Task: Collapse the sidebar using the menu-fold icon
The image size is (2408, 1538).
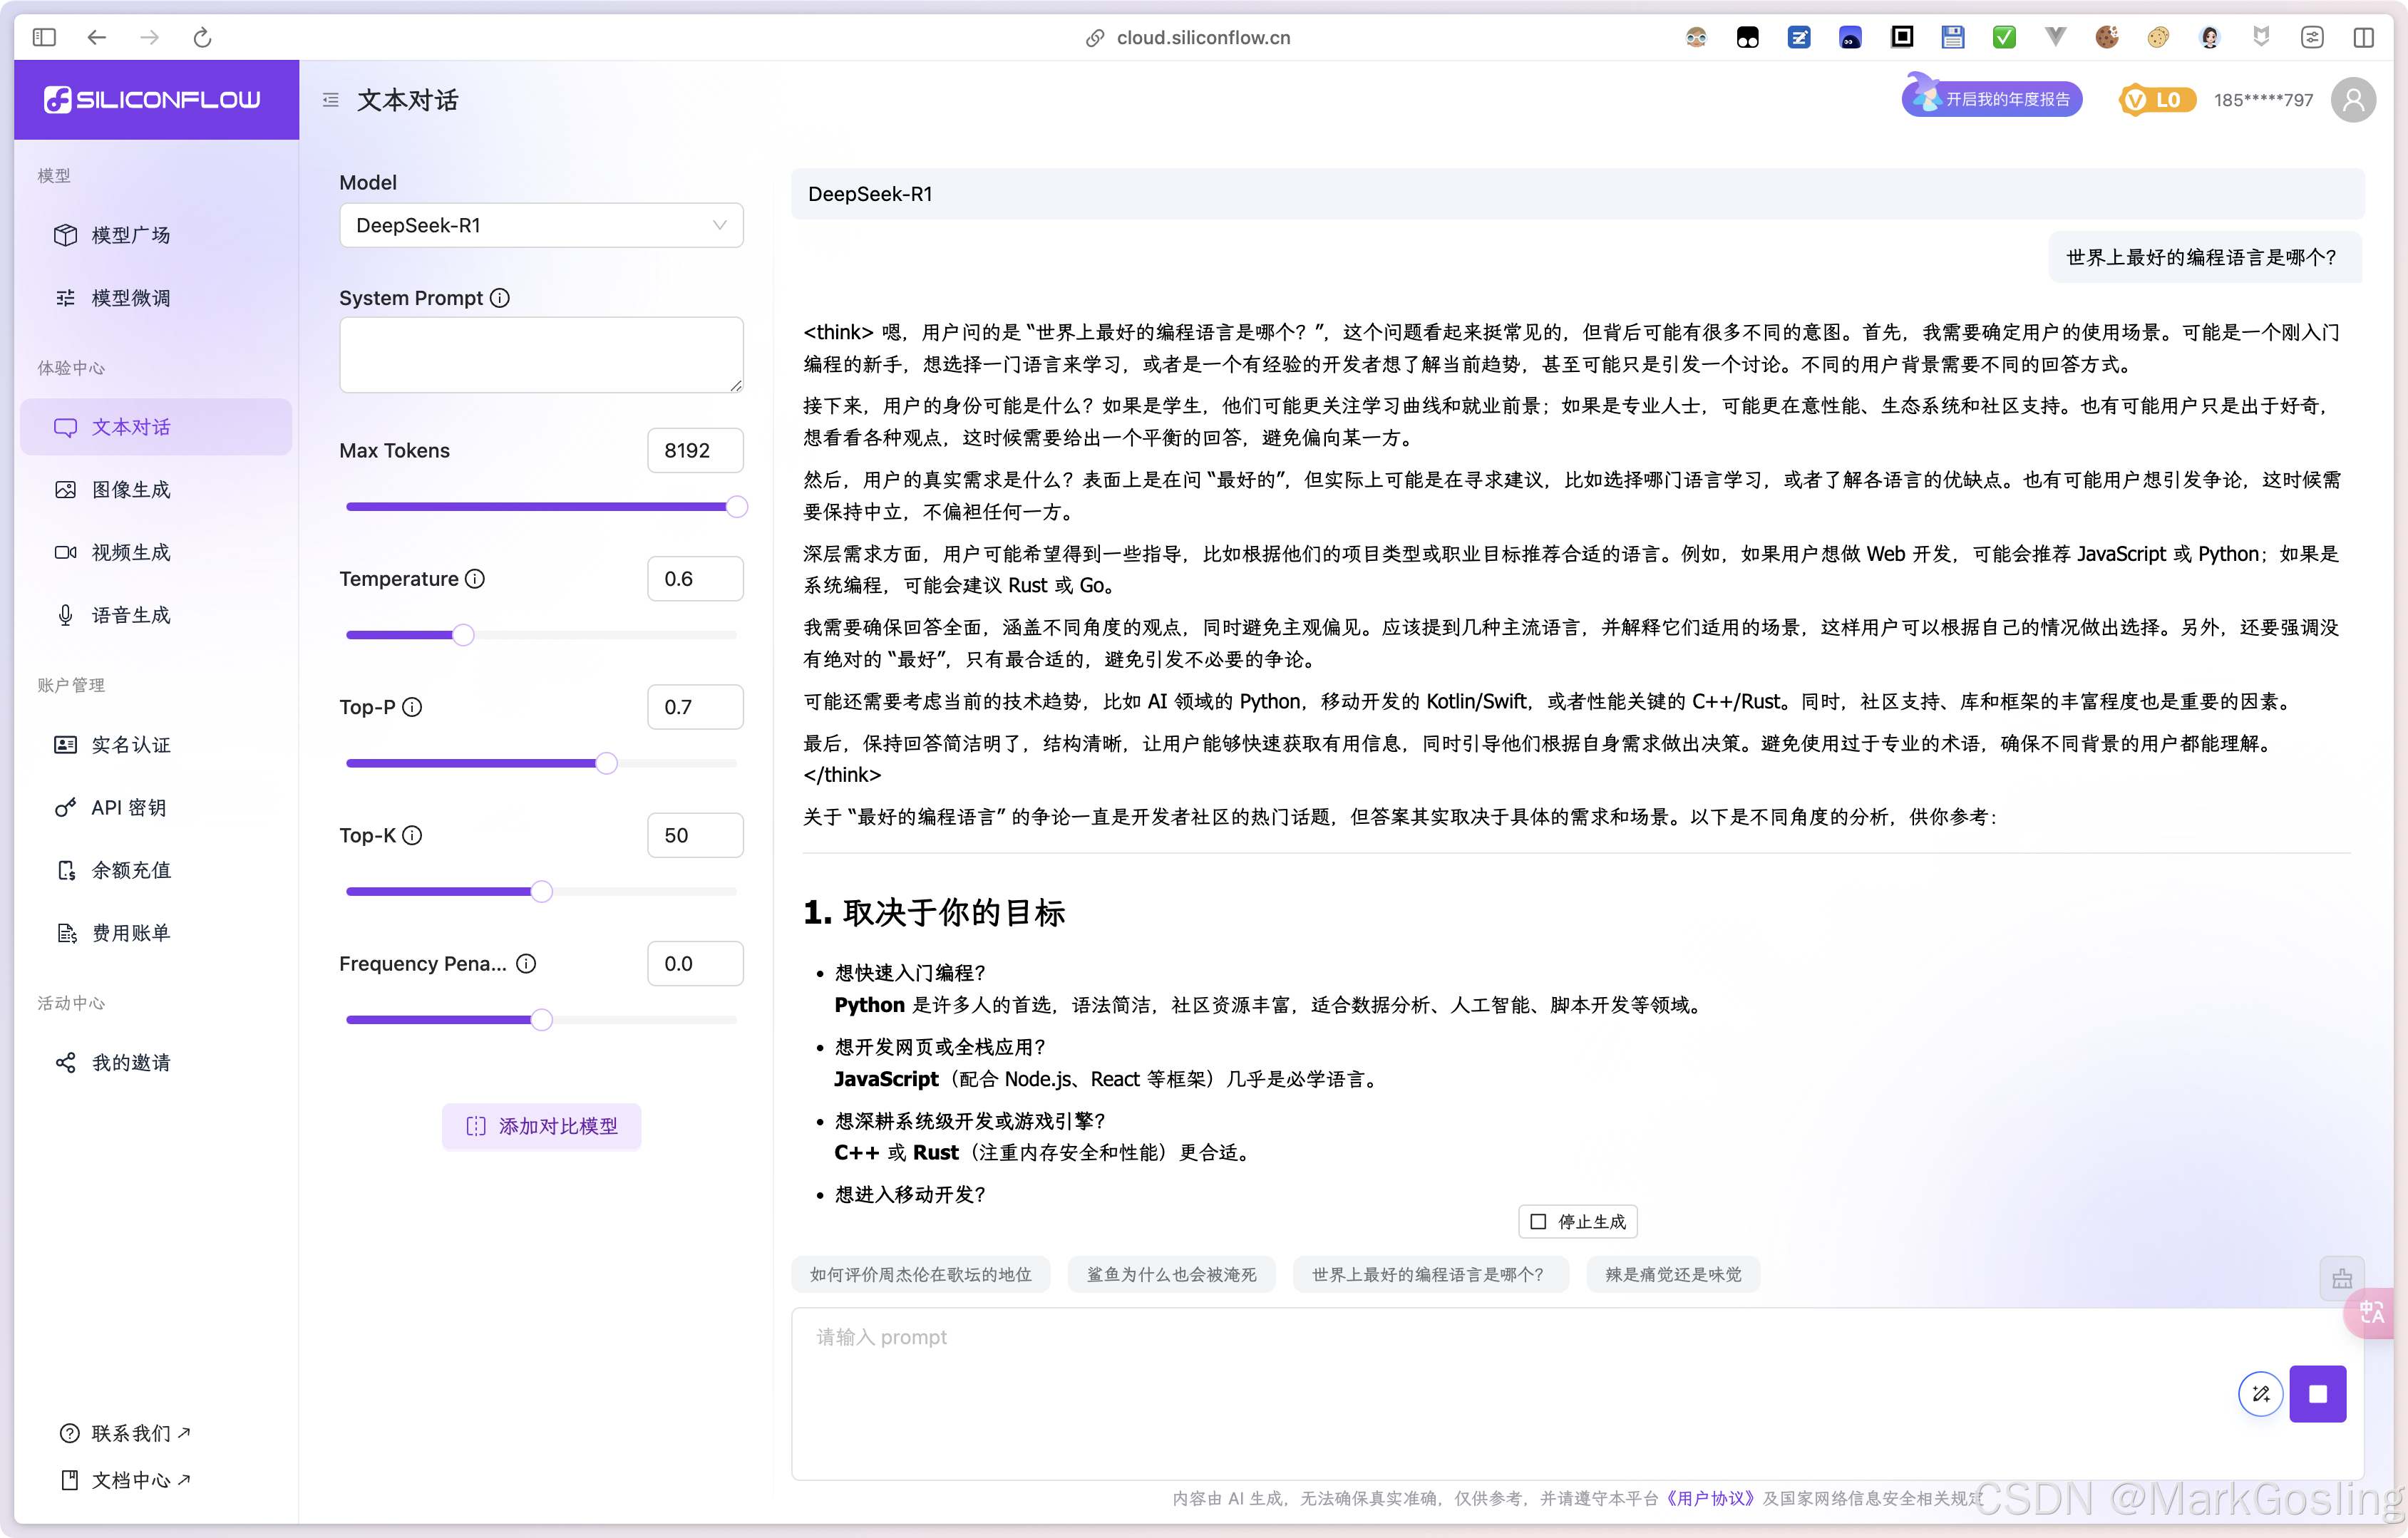Action: tap(331, 100)
